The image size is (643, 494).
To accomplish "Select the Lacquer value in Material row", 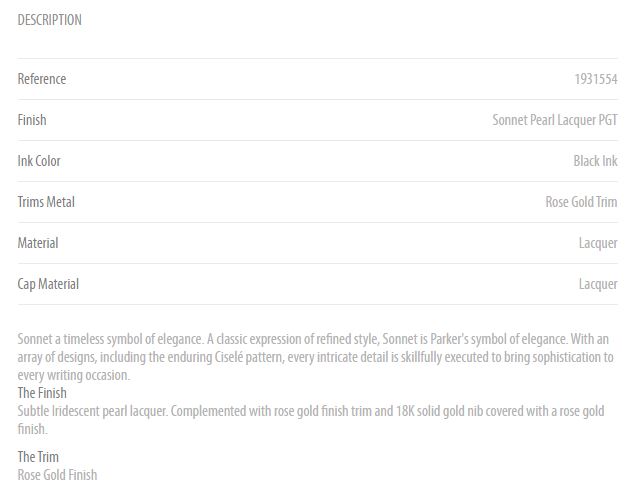I will [x=598, y=243].
